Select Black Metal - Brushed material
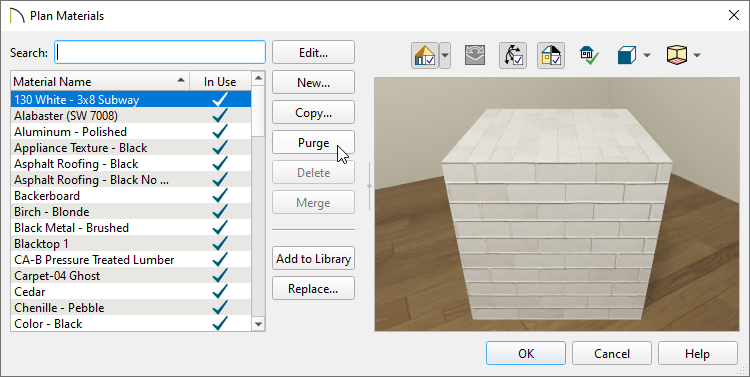The width and height of the screenshot is (750, 377). pyautogui.click(x=131, y=227)
